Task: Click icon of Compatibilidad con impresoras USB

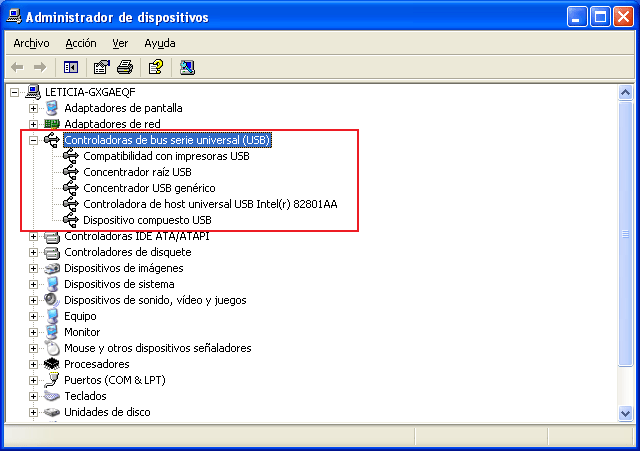Action: (71, 156)
